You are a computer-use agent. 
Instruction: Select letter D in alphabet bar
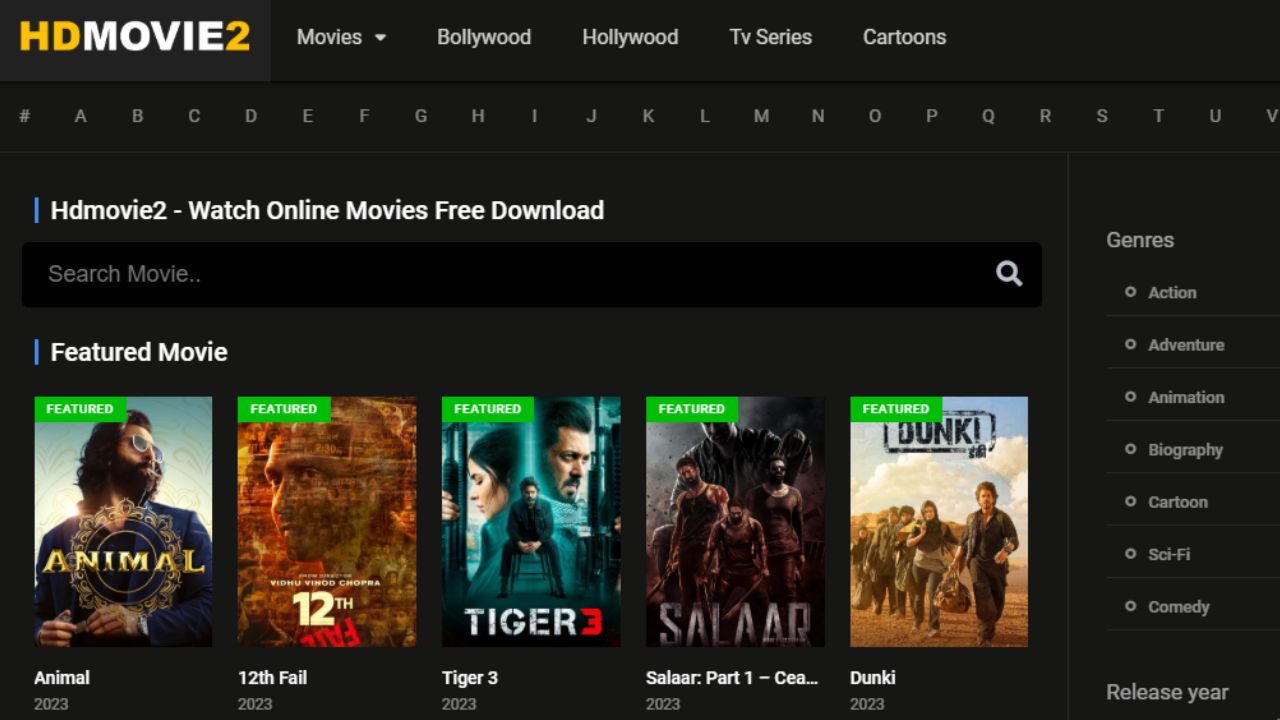pos(251,116)
